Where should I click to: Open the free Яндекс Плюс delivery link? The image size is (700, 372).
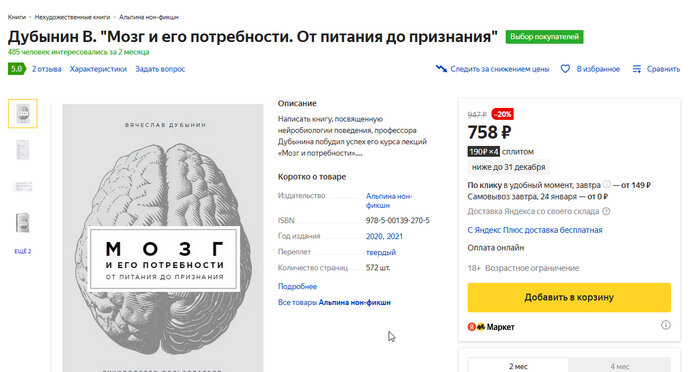535,230
